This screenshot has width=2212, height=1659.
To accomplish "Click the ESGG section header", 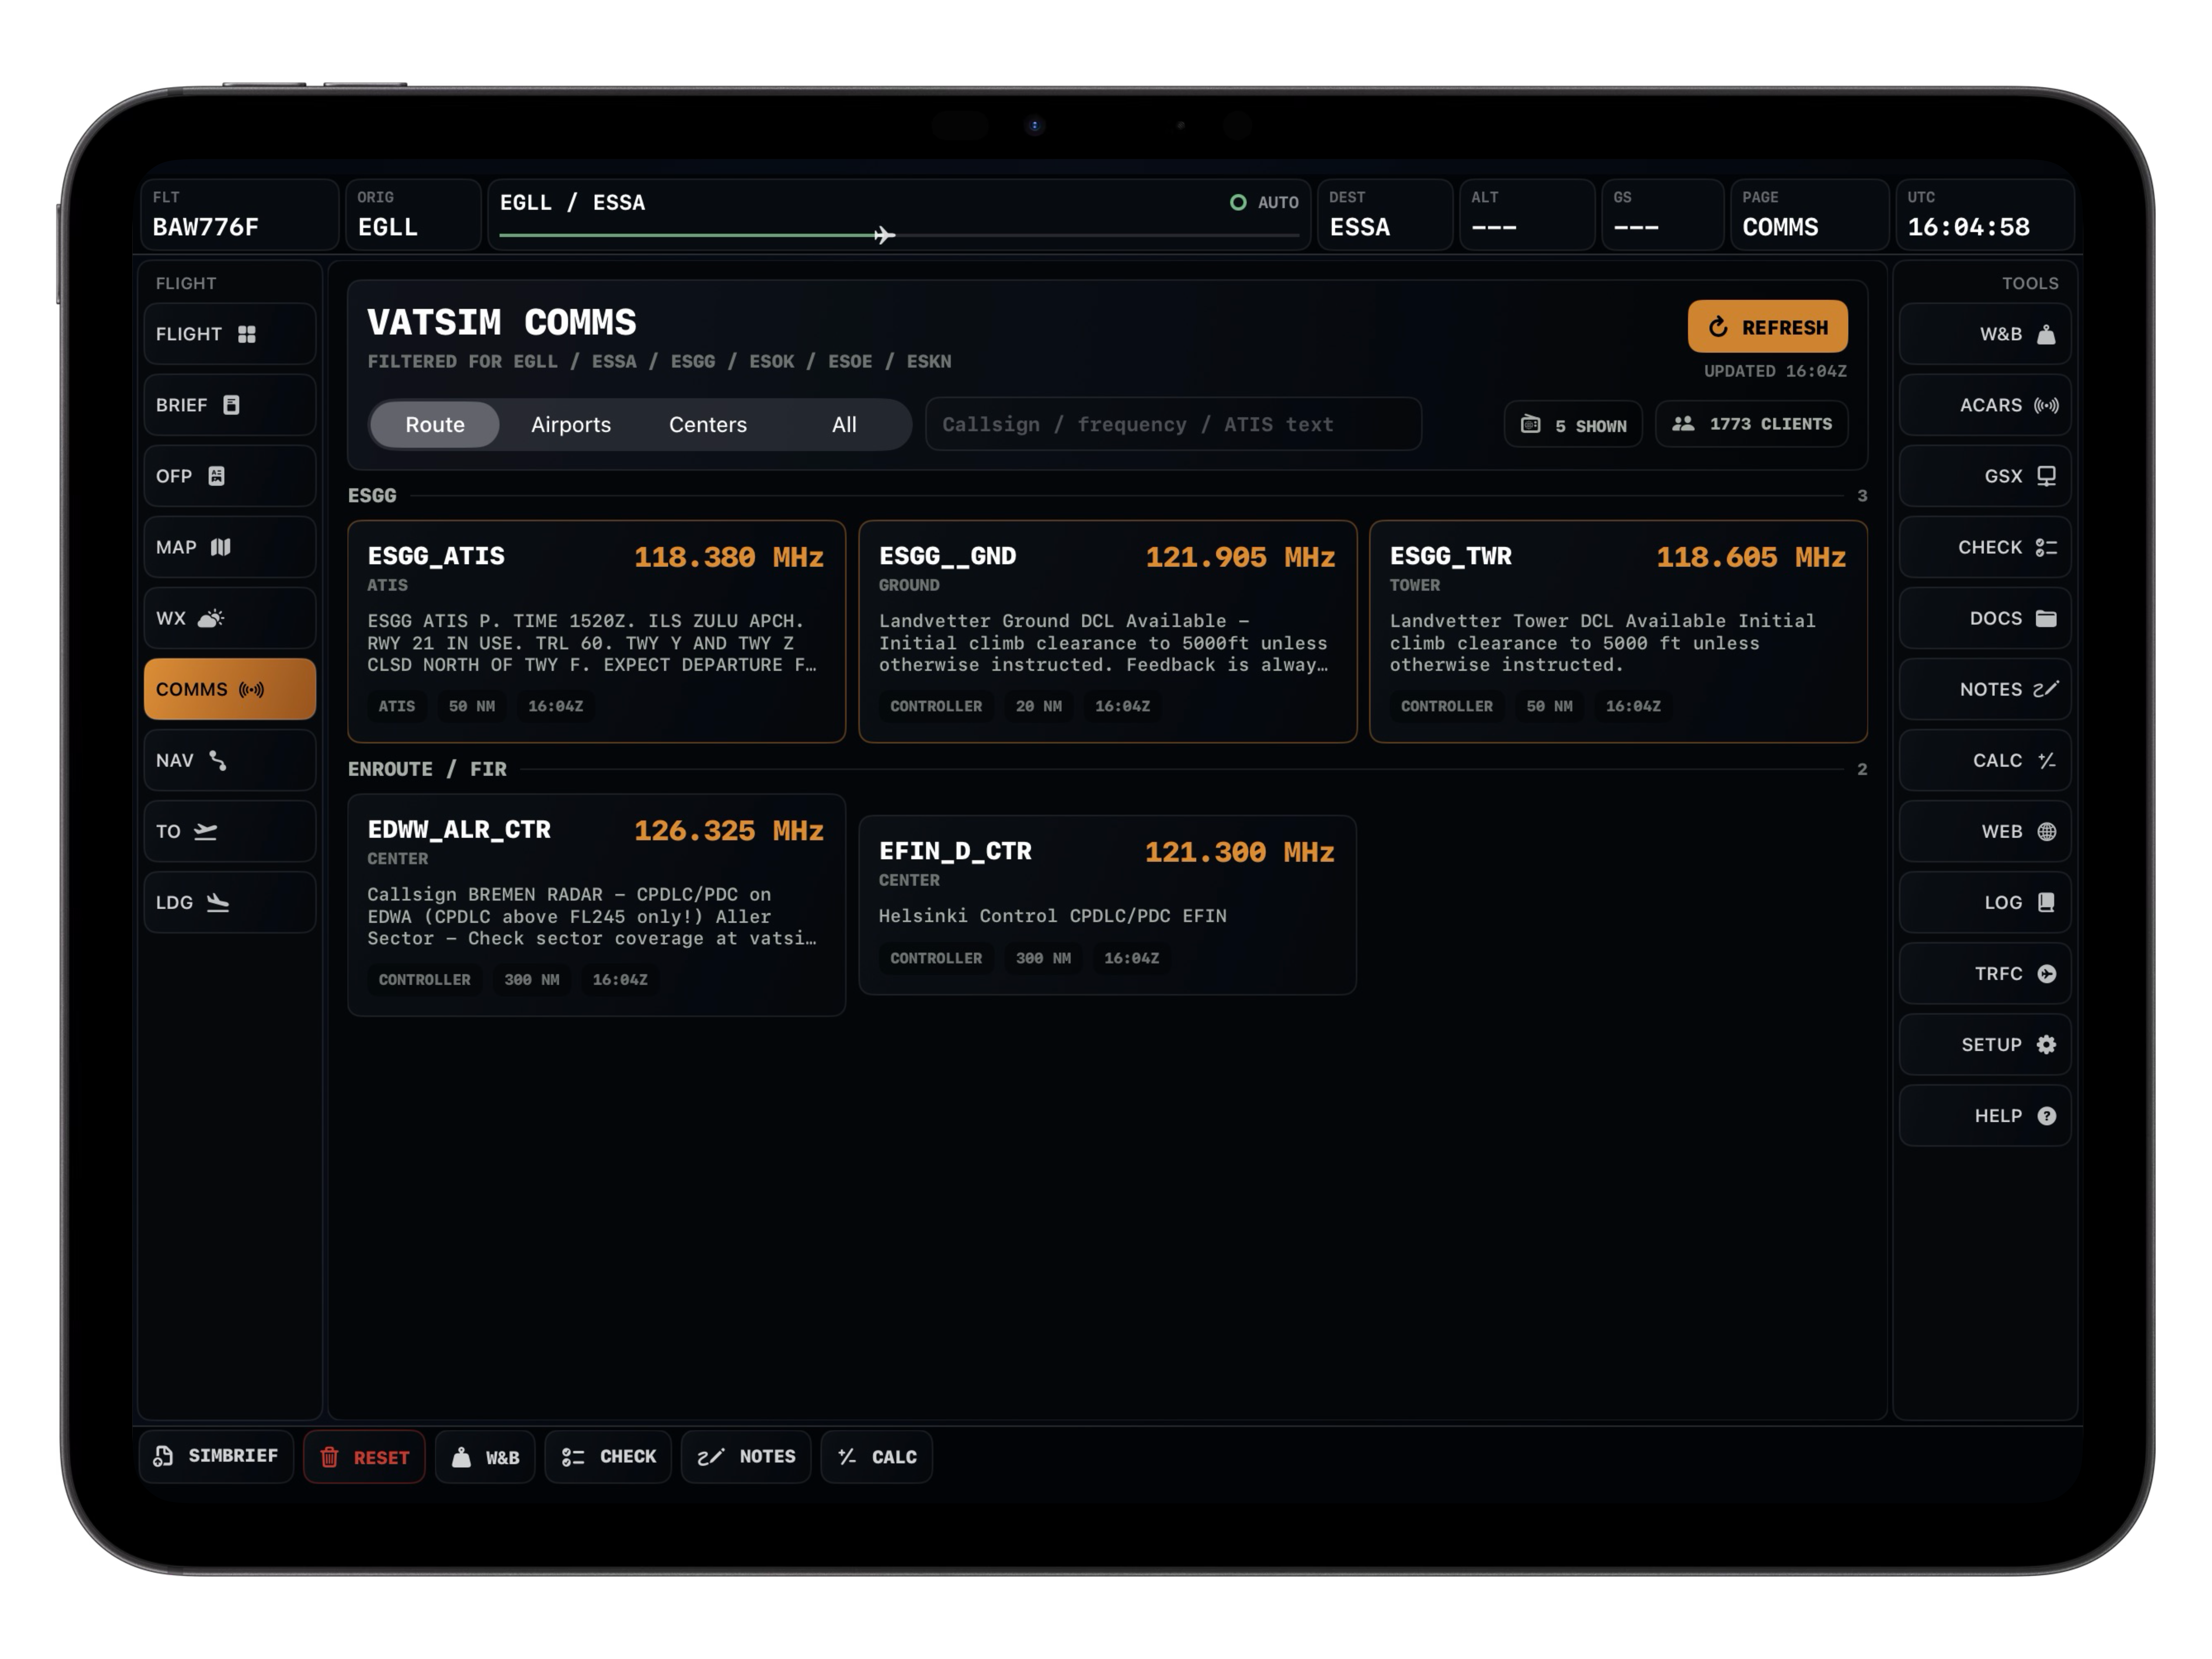I will point(372,495).
